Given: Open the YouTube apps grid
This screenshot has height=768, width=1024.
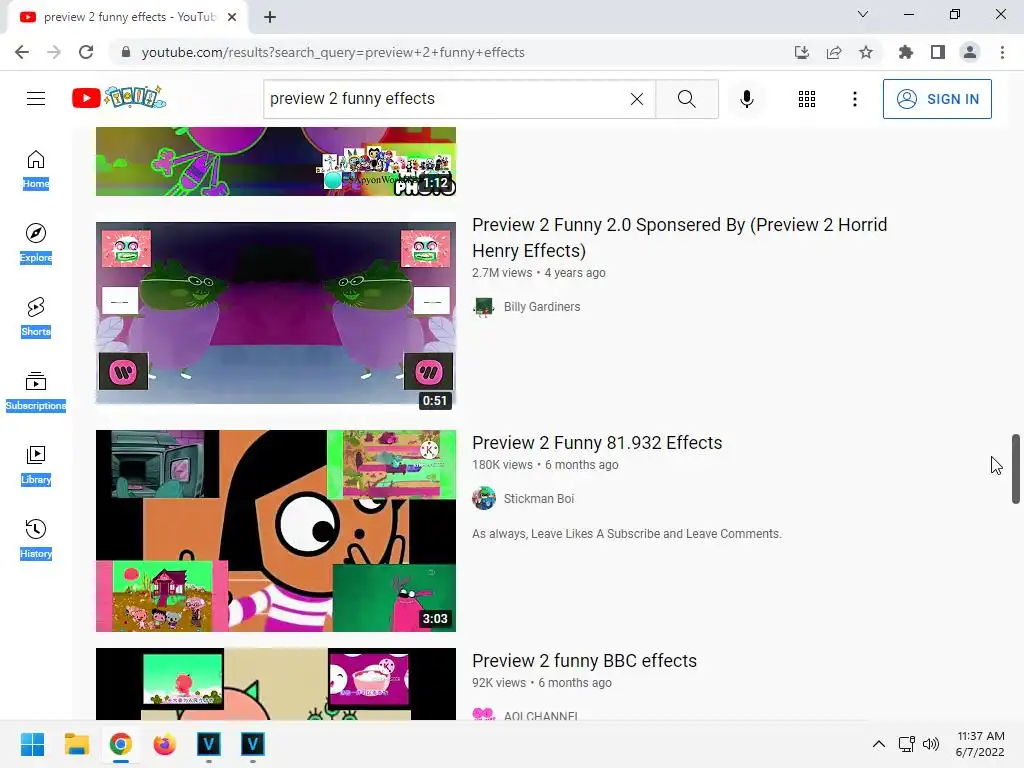Looking at the screenshot, I should coord(807,99).
